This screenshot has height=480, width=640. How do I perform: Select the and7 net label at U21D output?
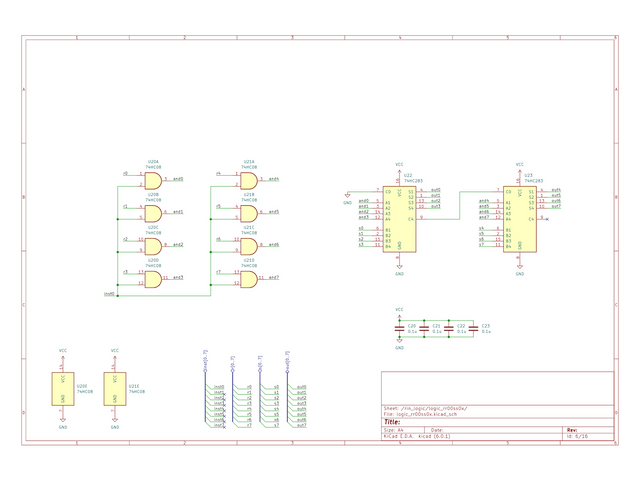point(273,277)
